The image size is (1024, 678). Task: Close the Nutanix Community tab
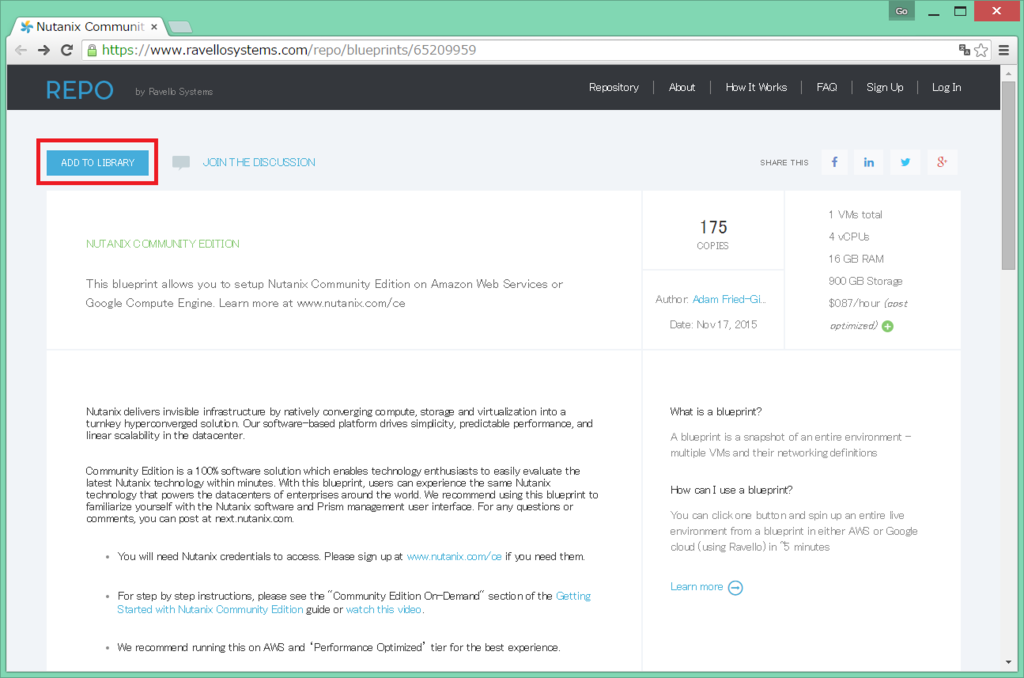point(154,27)
